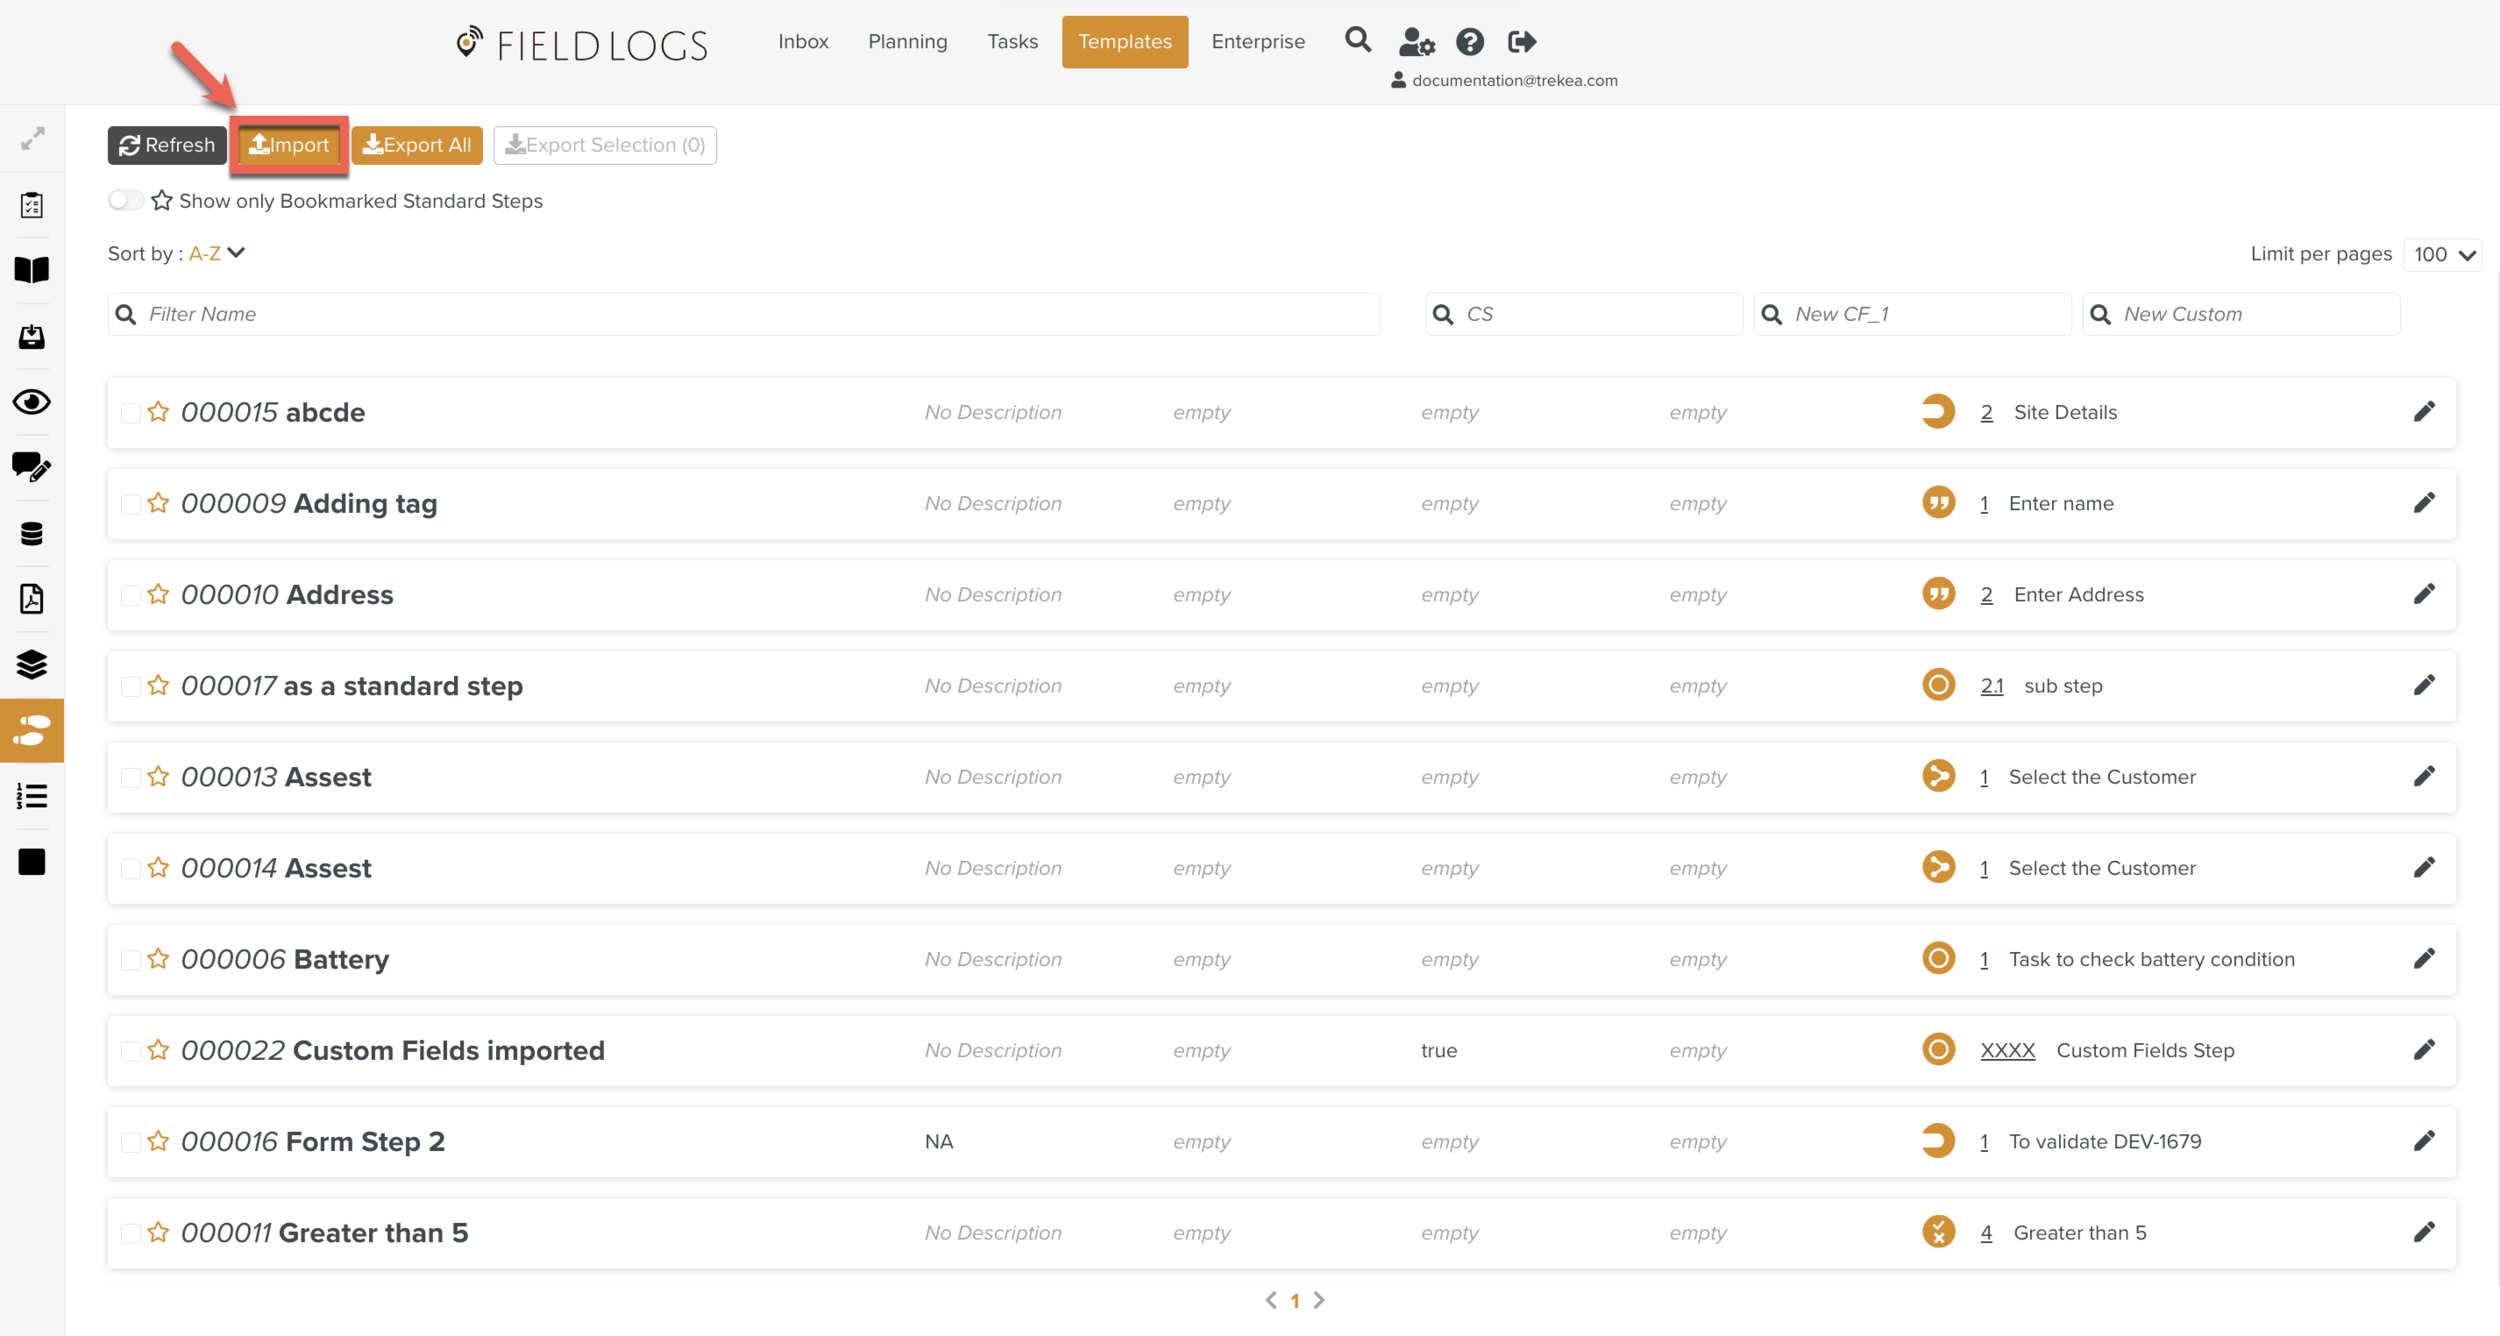Click edit pencil for 000006 Battery
Image resolution: width=2500 pixels, height=1336 pixels.
[2423, 959]
